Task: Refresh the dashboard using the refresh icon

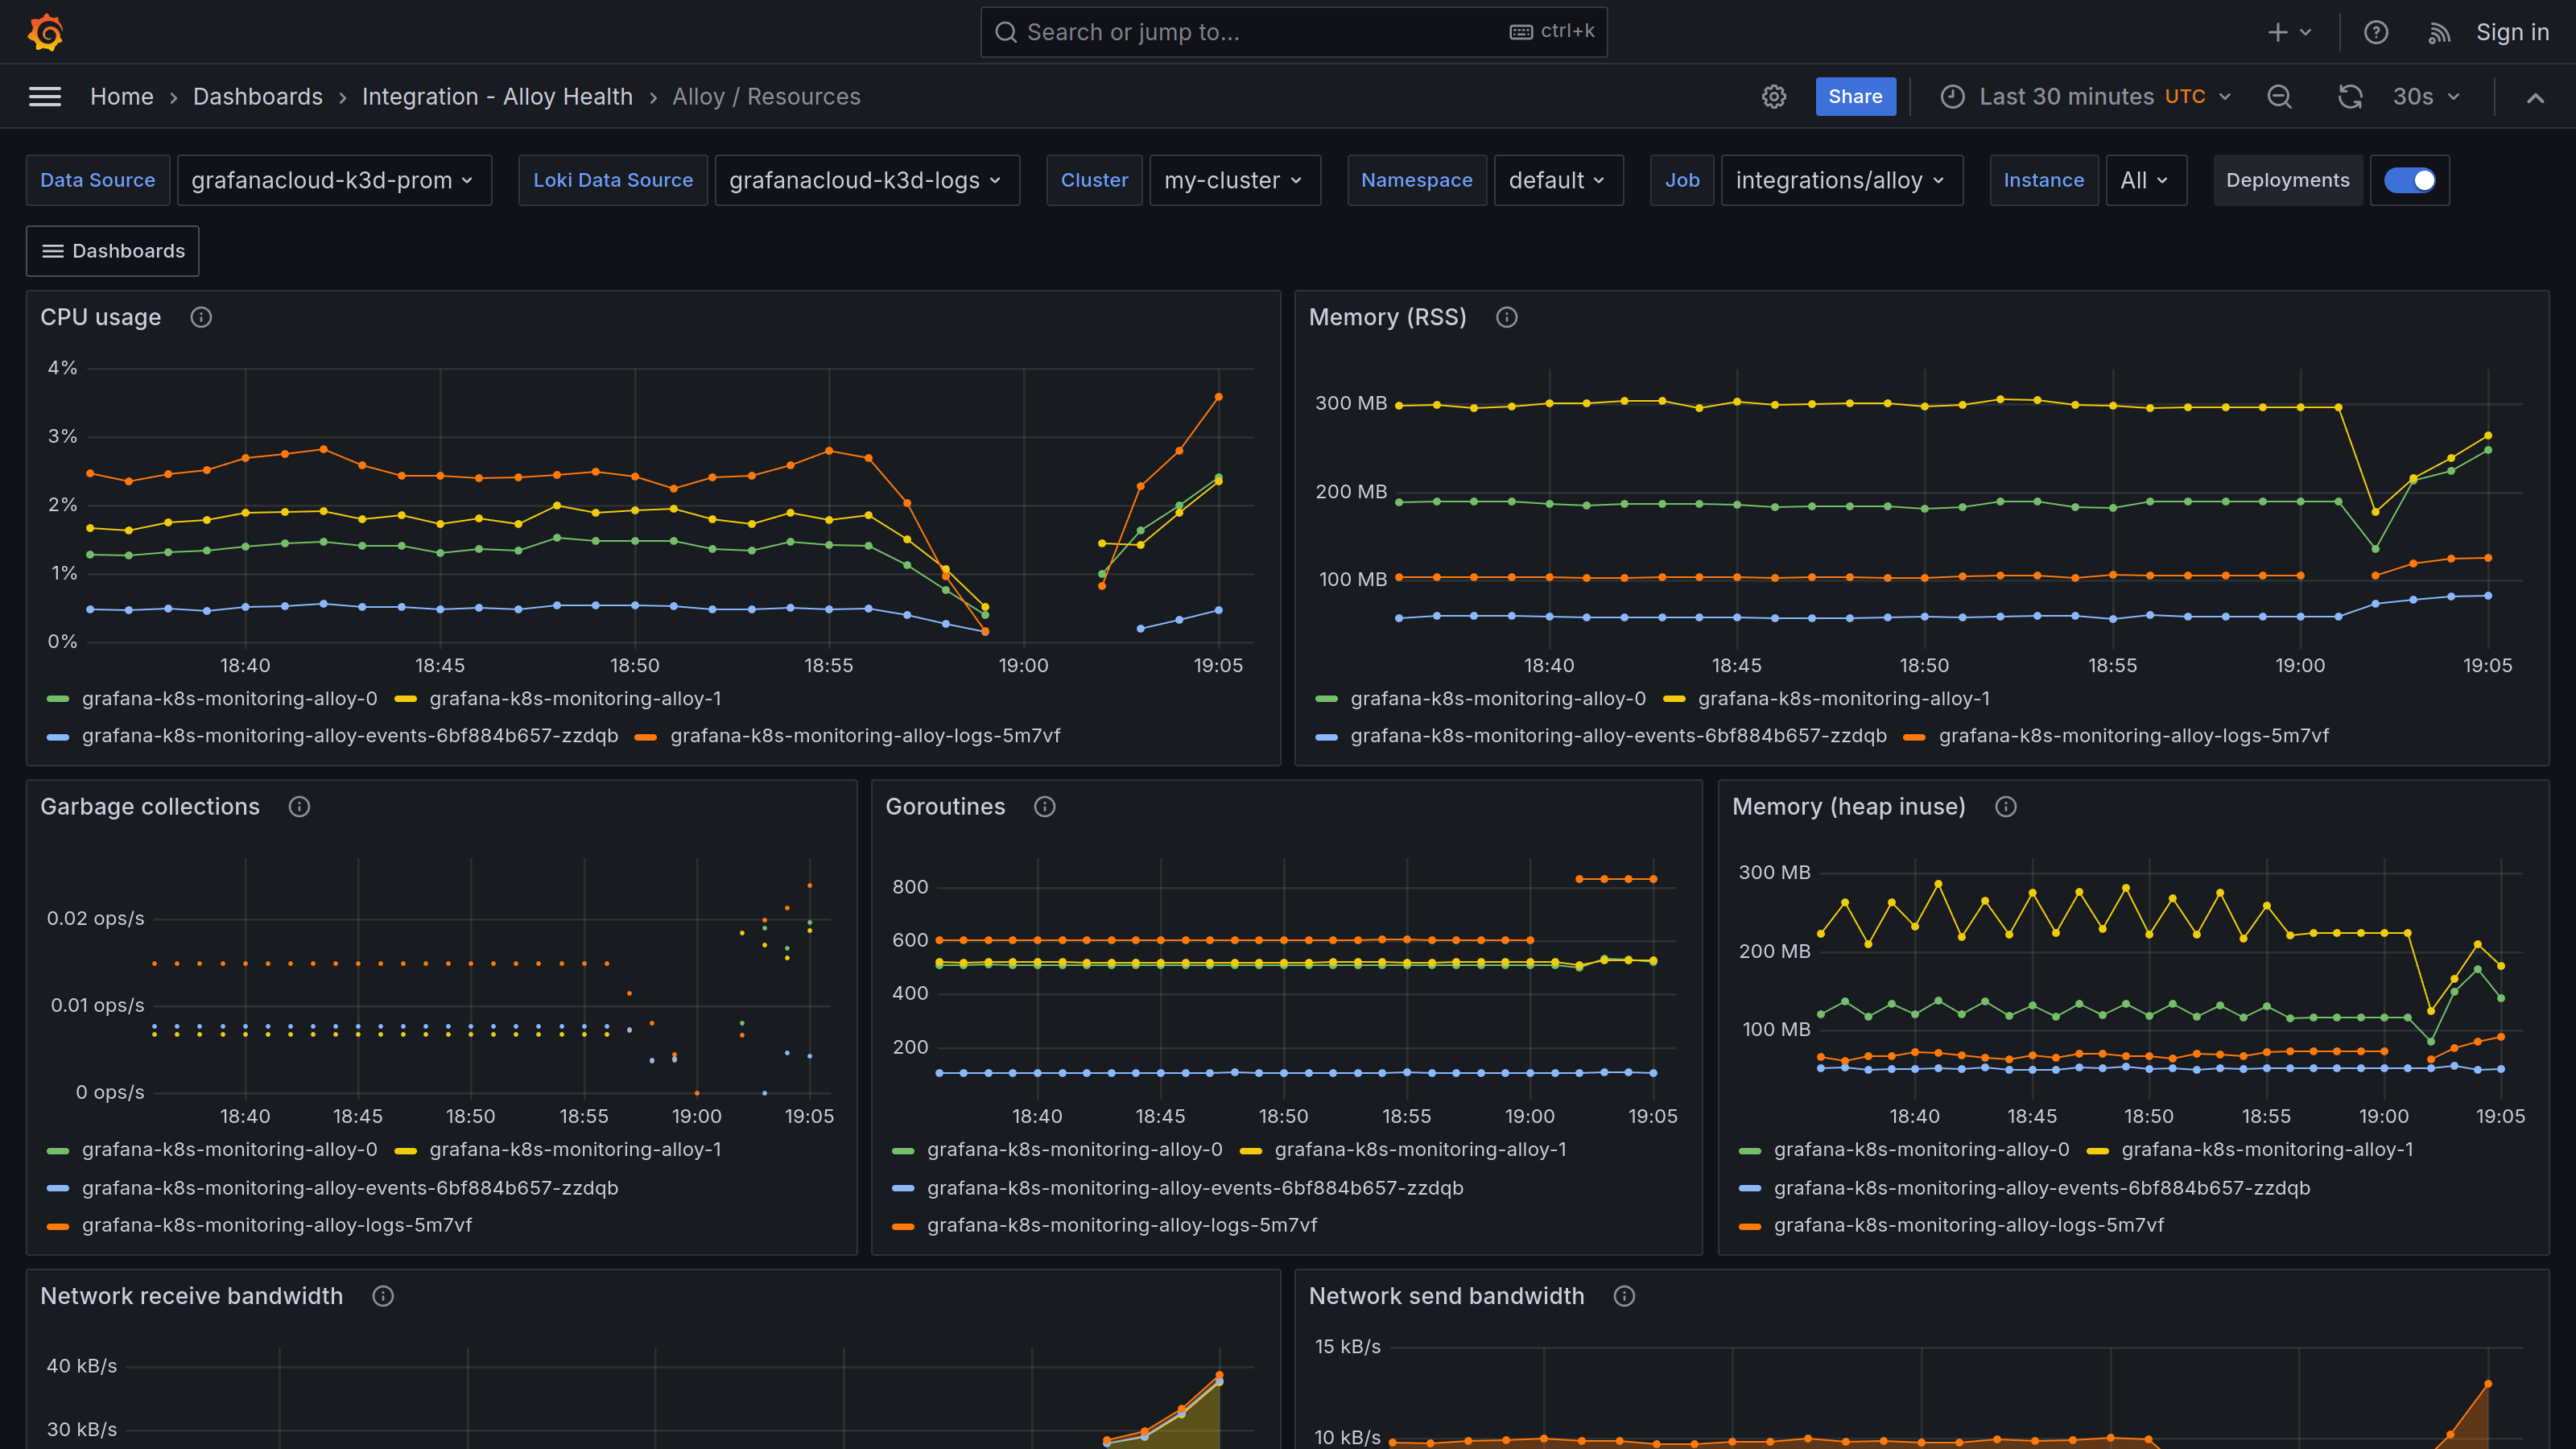Action: [x=2350, y=96]
